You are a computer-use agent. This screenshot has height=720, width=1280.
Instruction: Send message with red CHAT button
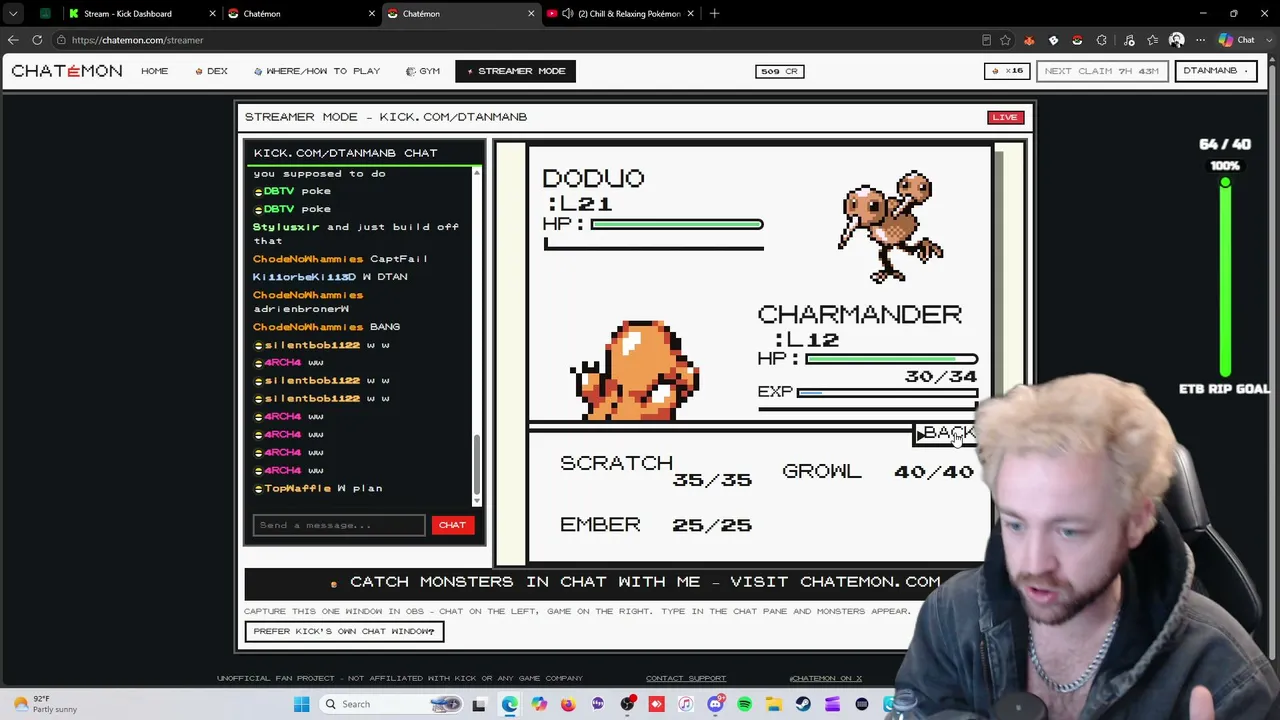[x=452, y=525]
